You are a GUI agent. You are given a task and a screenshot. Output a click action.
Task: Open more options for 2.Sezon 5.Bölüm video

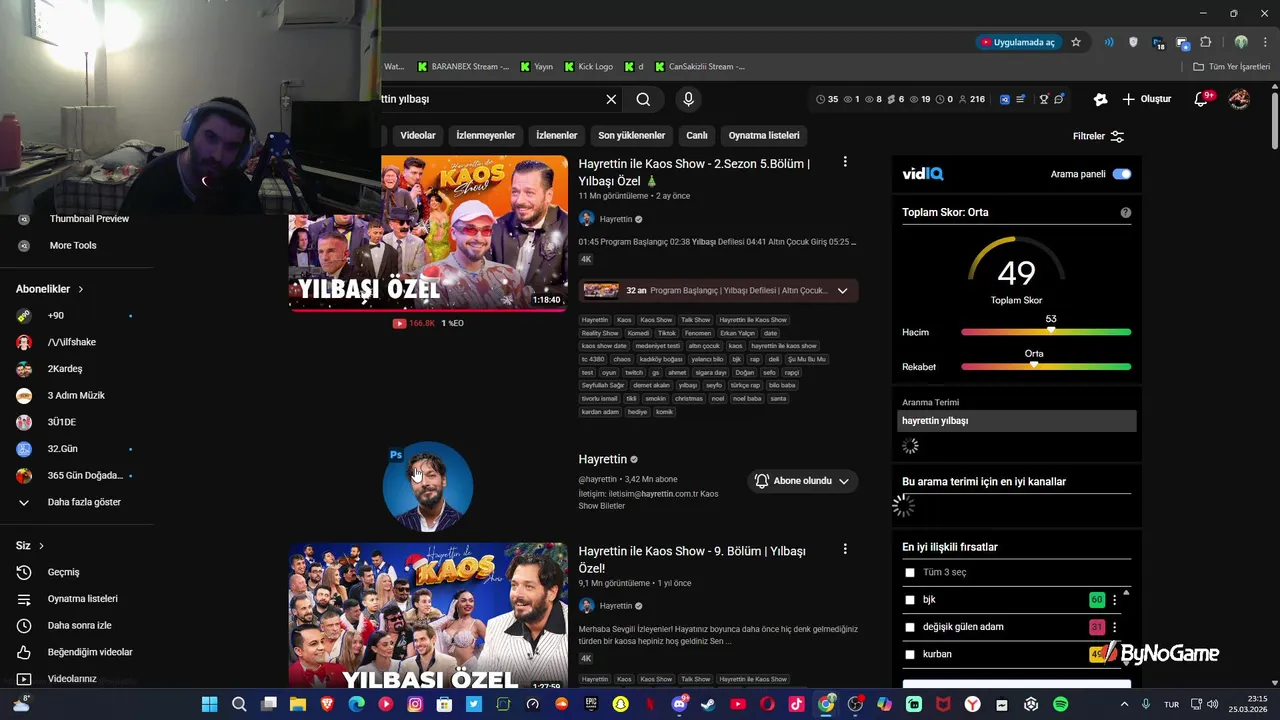pyautogui.click(x=845, y=162)
